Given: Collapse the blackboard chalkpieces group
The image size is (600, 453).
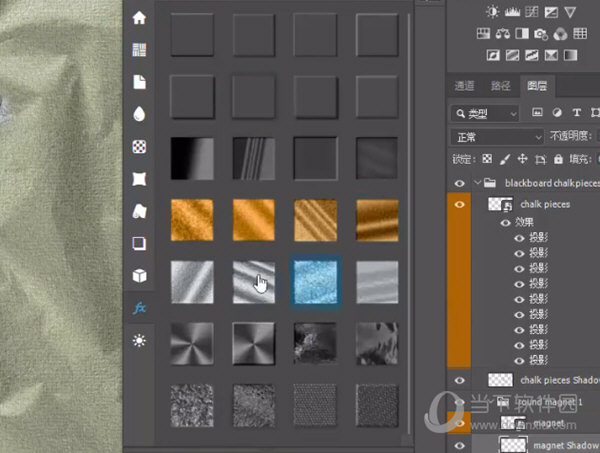Looking at the screenshot, I should [x=476, y=183].
